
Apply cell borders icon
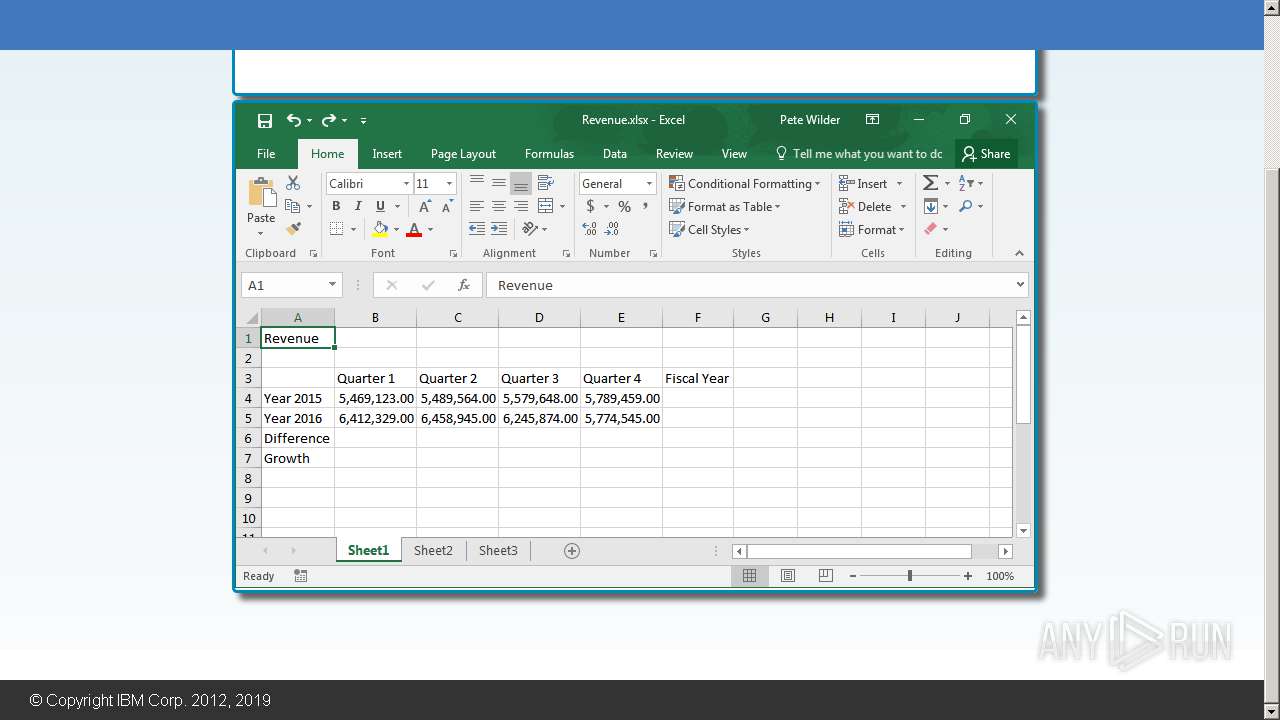[x=336, y=229]
